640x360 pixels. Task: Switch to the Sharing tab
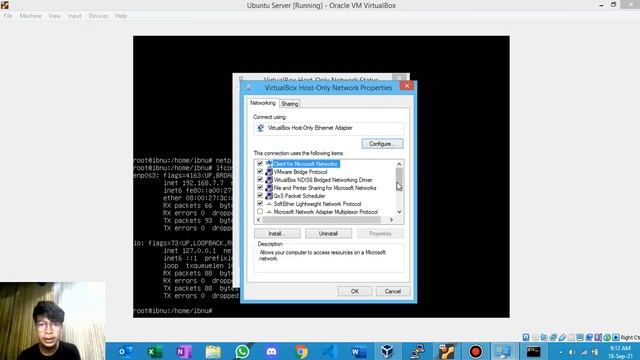point(289,104)
